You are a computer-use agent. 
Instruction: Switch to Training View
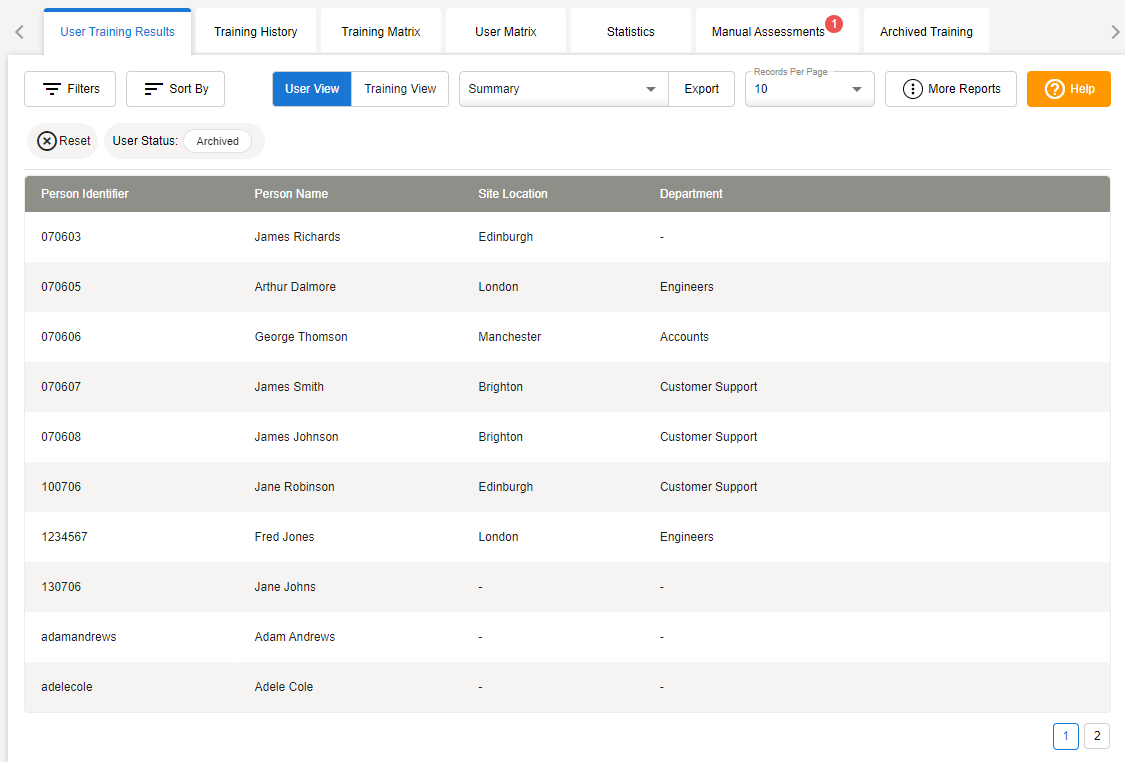[x=400, y=89]
